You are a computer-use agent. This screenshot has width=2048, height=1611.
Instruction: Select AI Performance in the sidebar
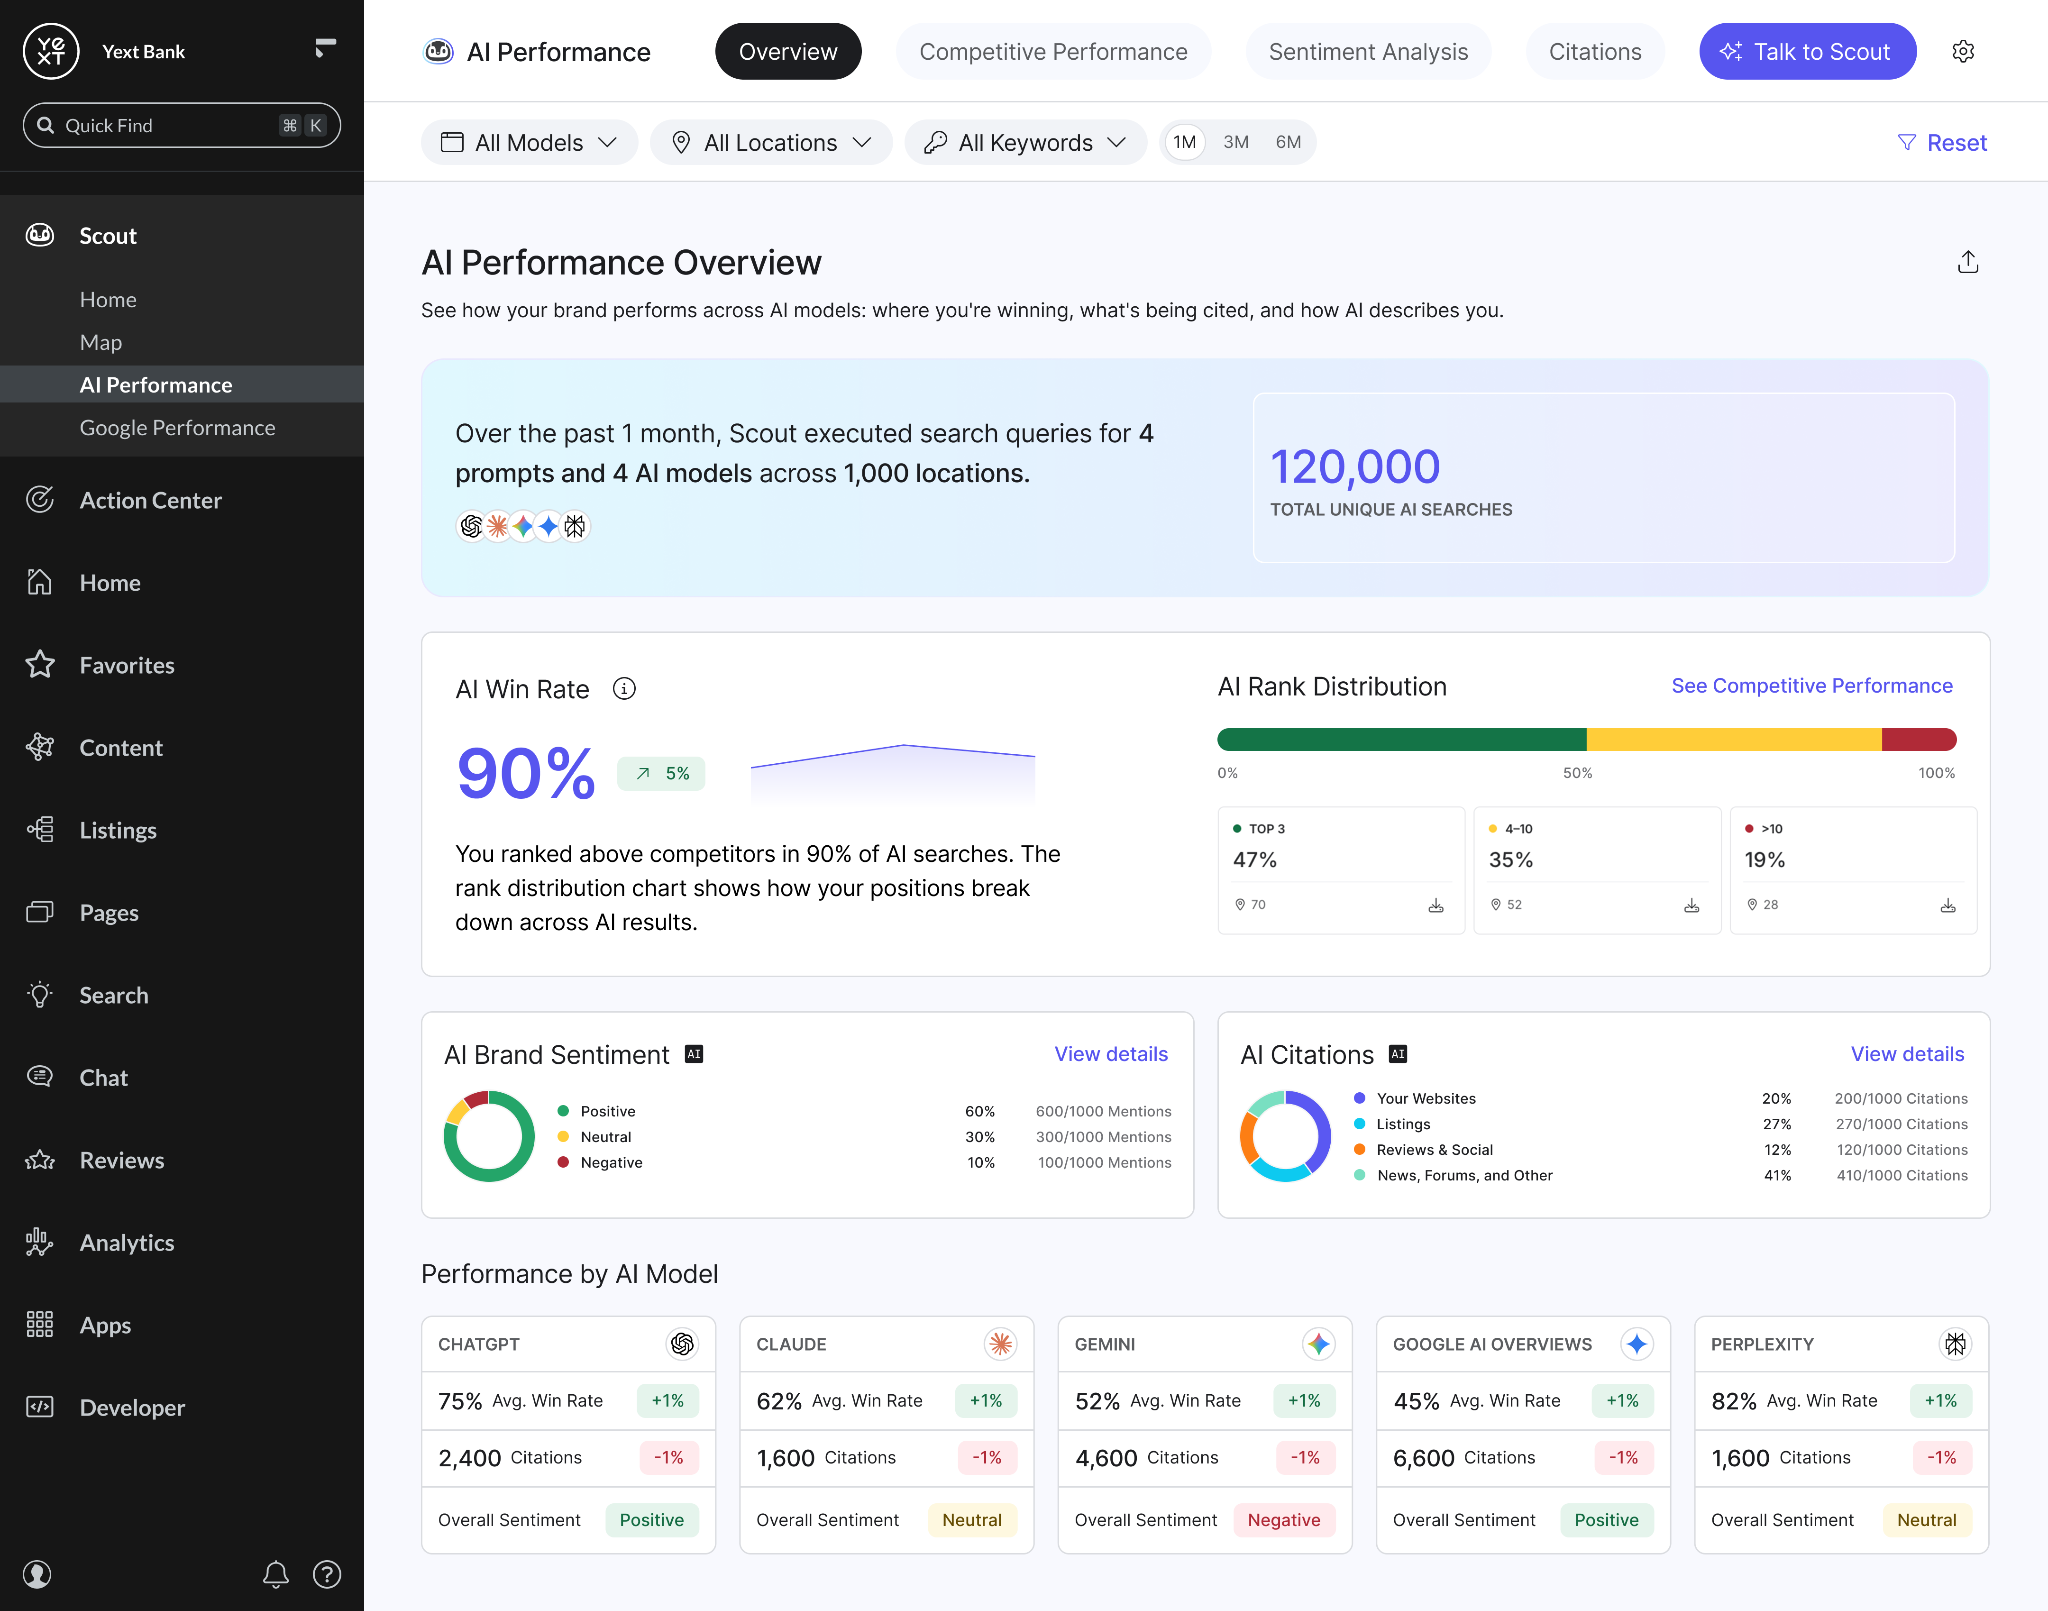pos(182,385)
